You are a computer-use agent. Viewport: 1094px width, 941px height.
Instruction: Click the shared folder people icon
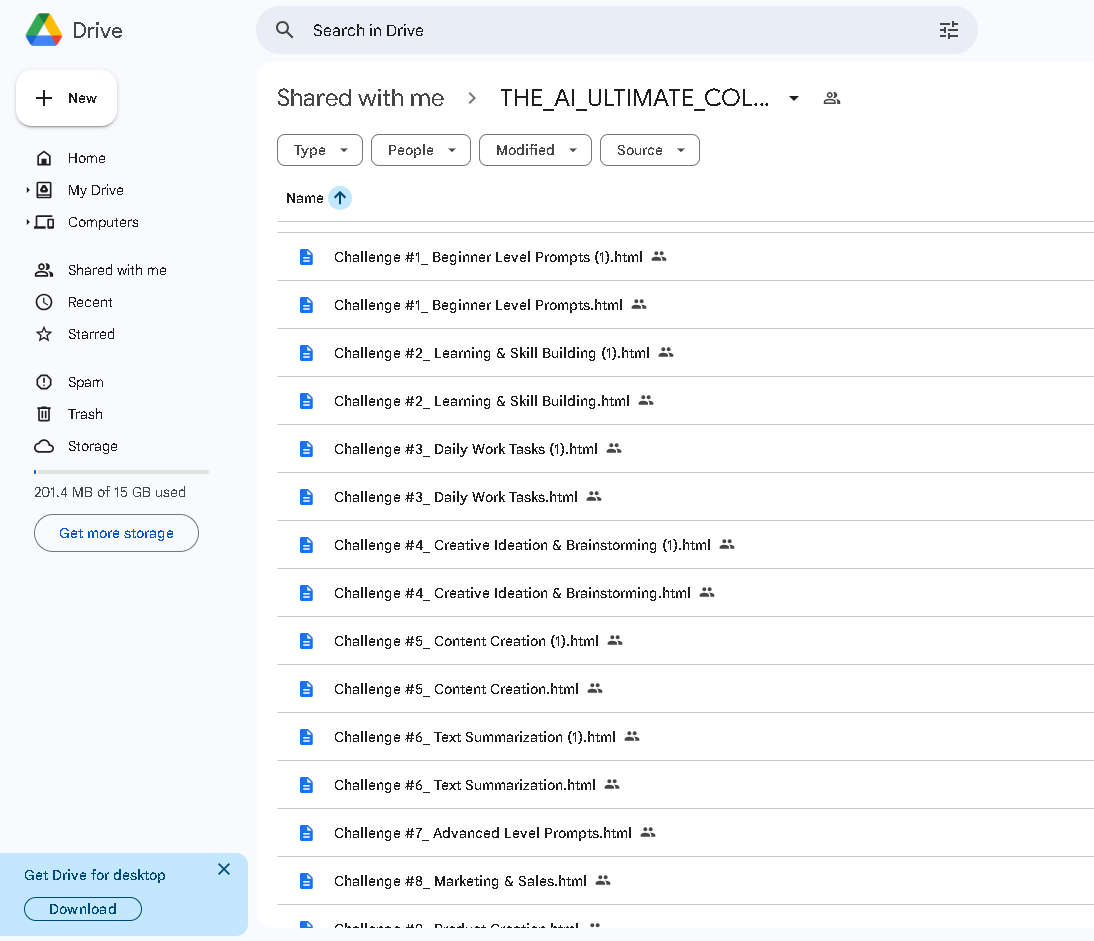831,98
